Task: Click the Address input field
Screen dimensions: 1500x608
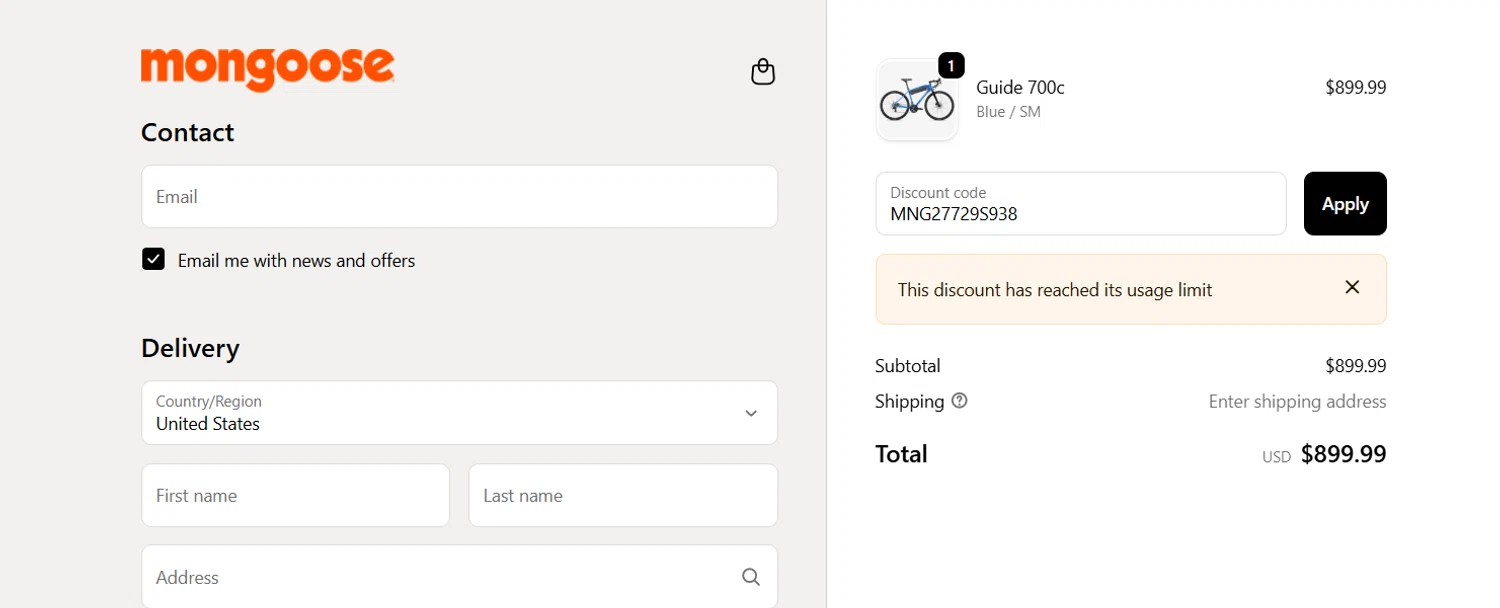Action: pos(459,577)
